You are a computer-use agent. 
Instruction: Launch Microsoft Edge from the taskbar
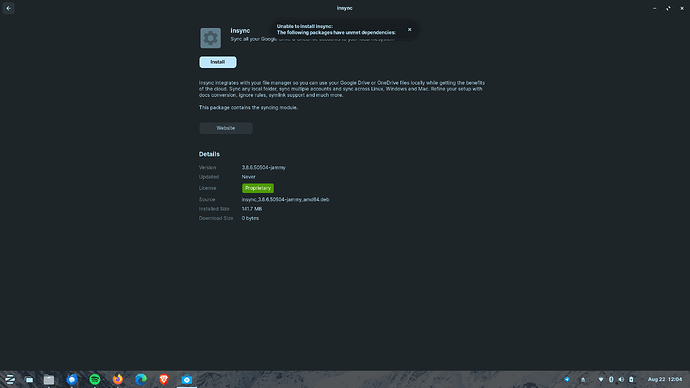141,379
